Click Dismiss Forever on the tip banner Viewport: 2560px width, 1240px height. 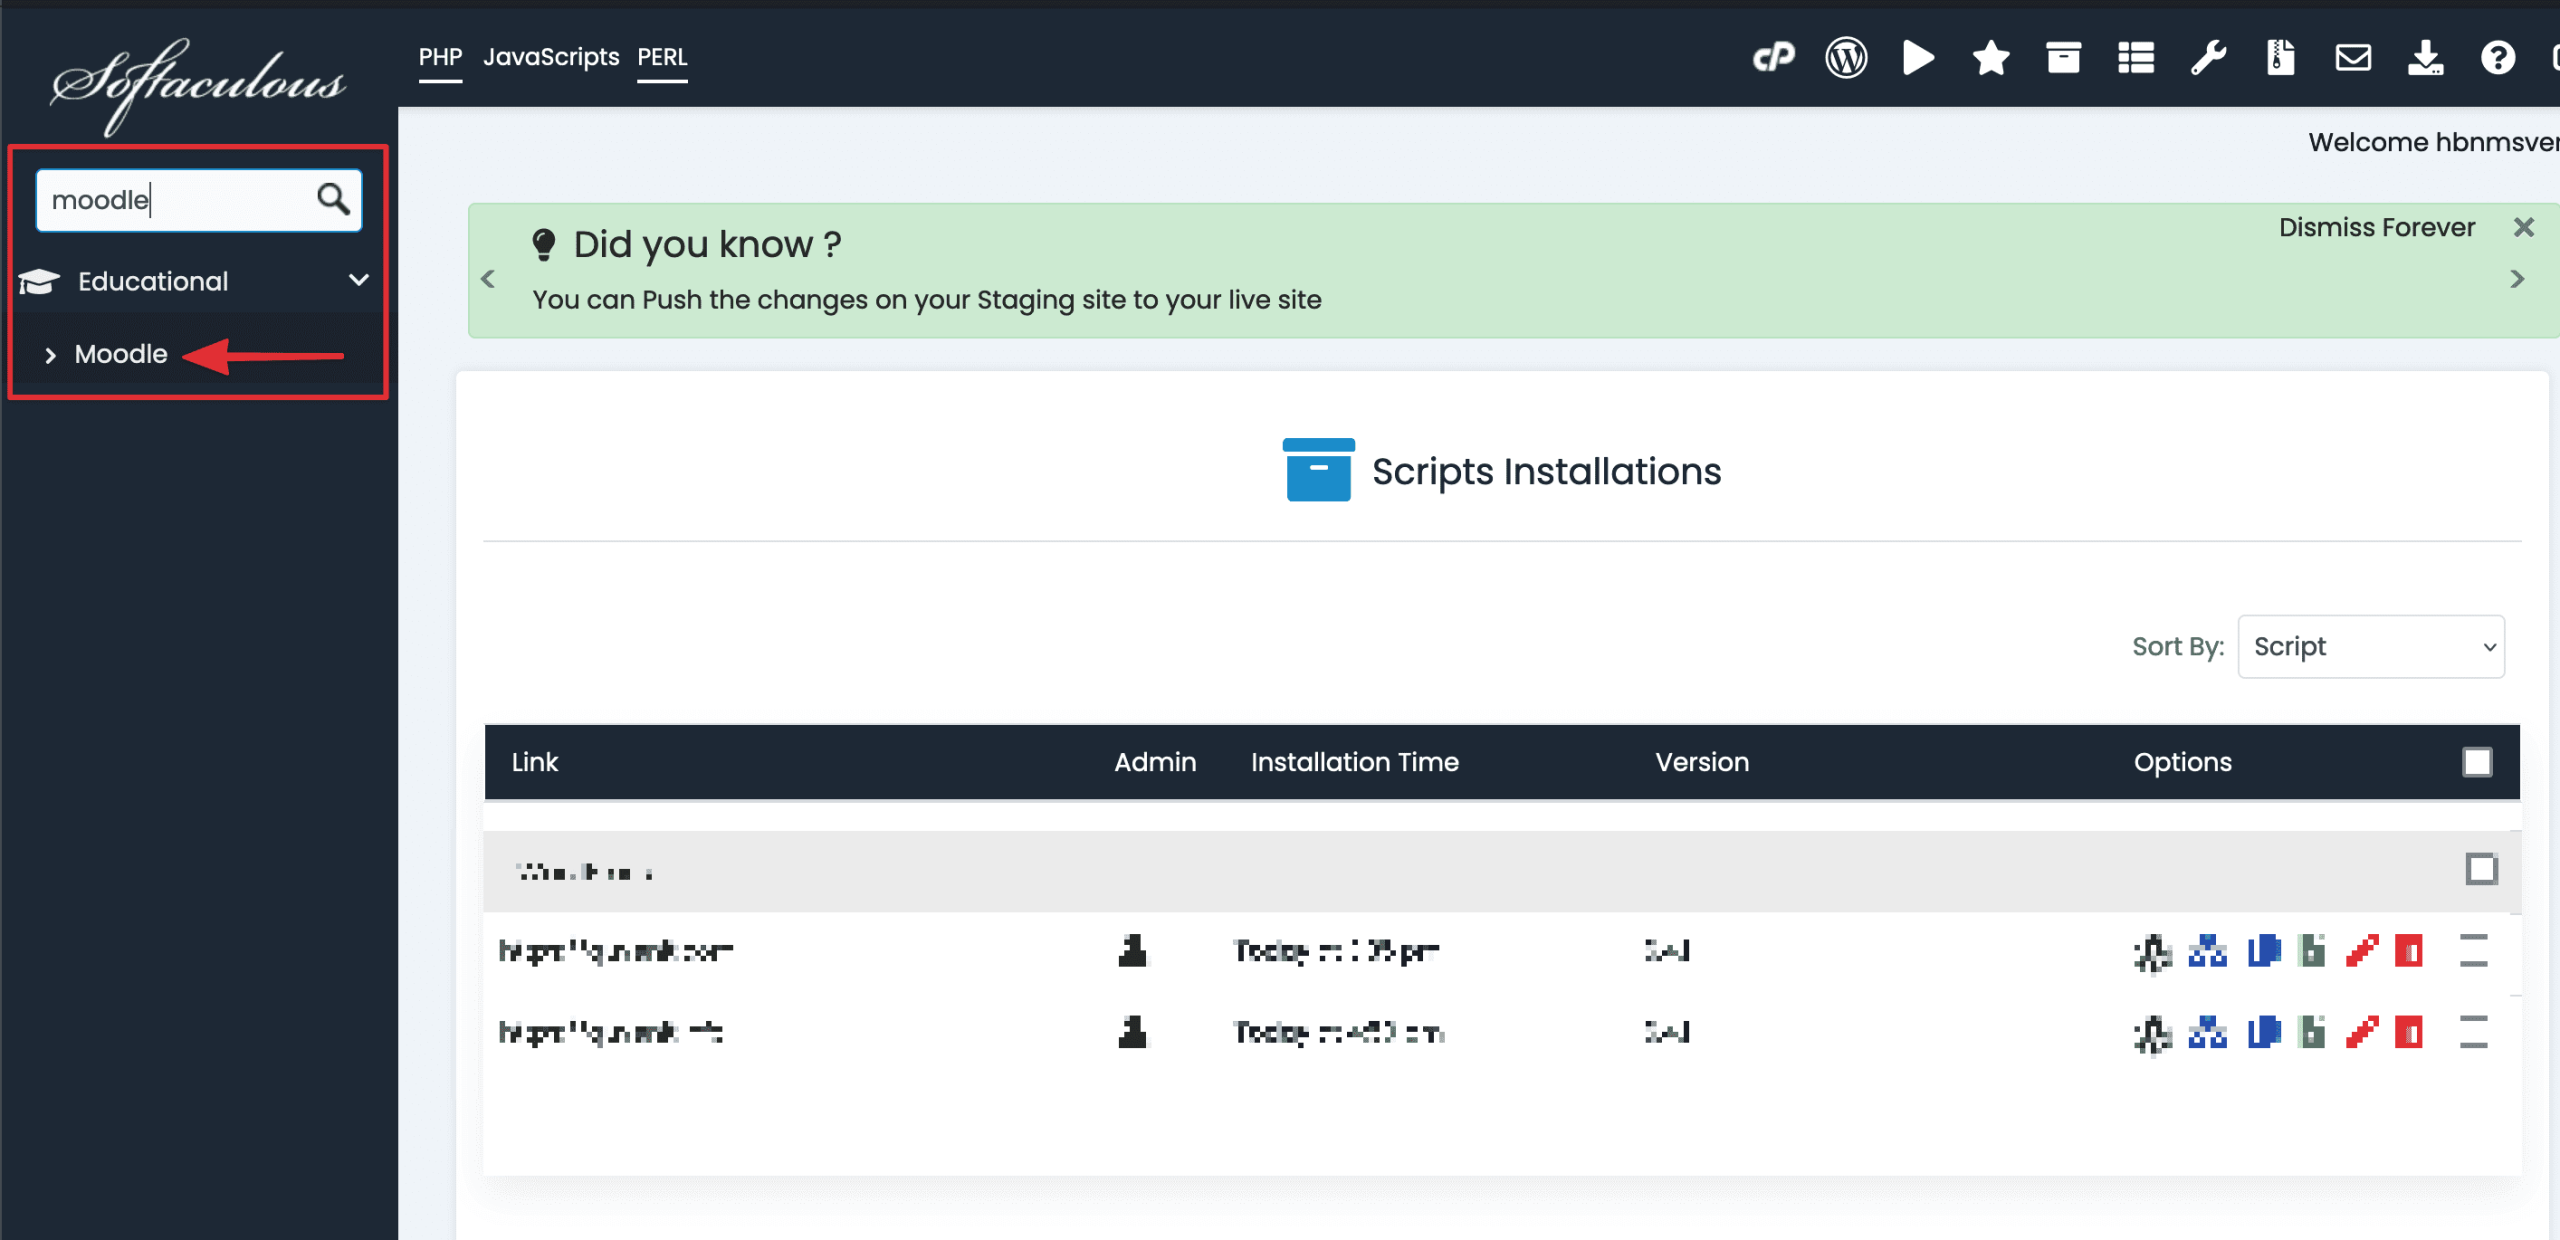[2377, 227]
